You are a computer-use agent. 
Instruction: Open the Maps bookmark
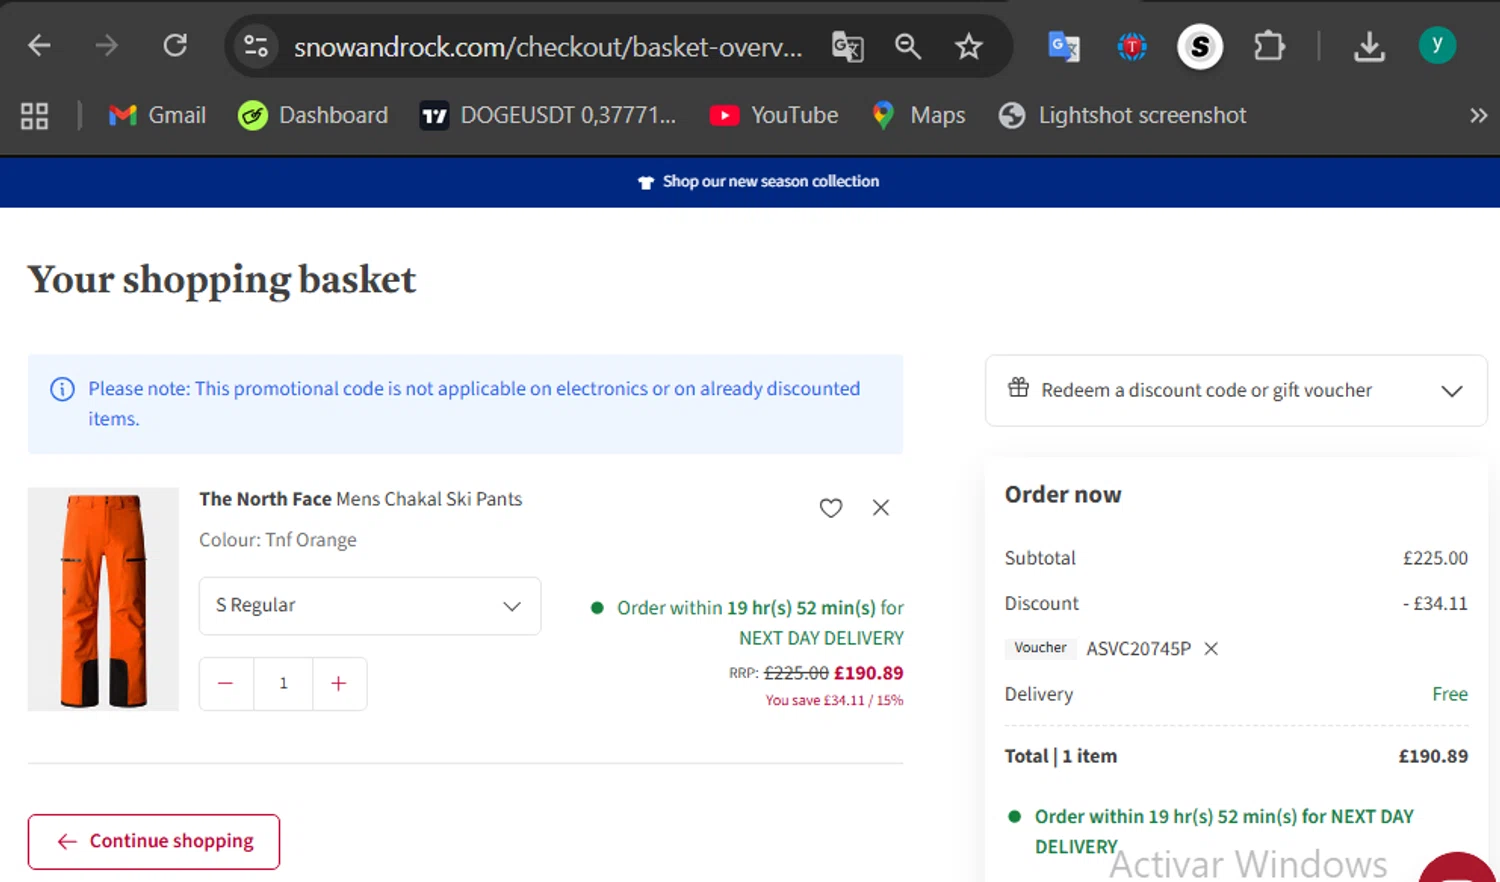tap(918, 116)
